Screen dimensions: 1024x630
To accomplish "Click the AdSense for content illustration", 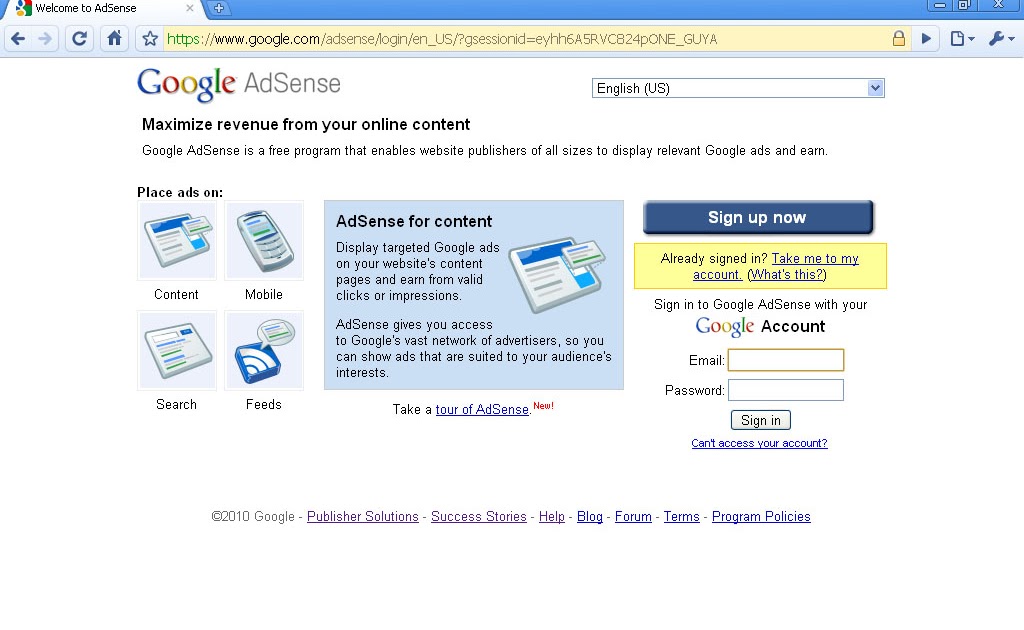I will click(x=558, y=275).
